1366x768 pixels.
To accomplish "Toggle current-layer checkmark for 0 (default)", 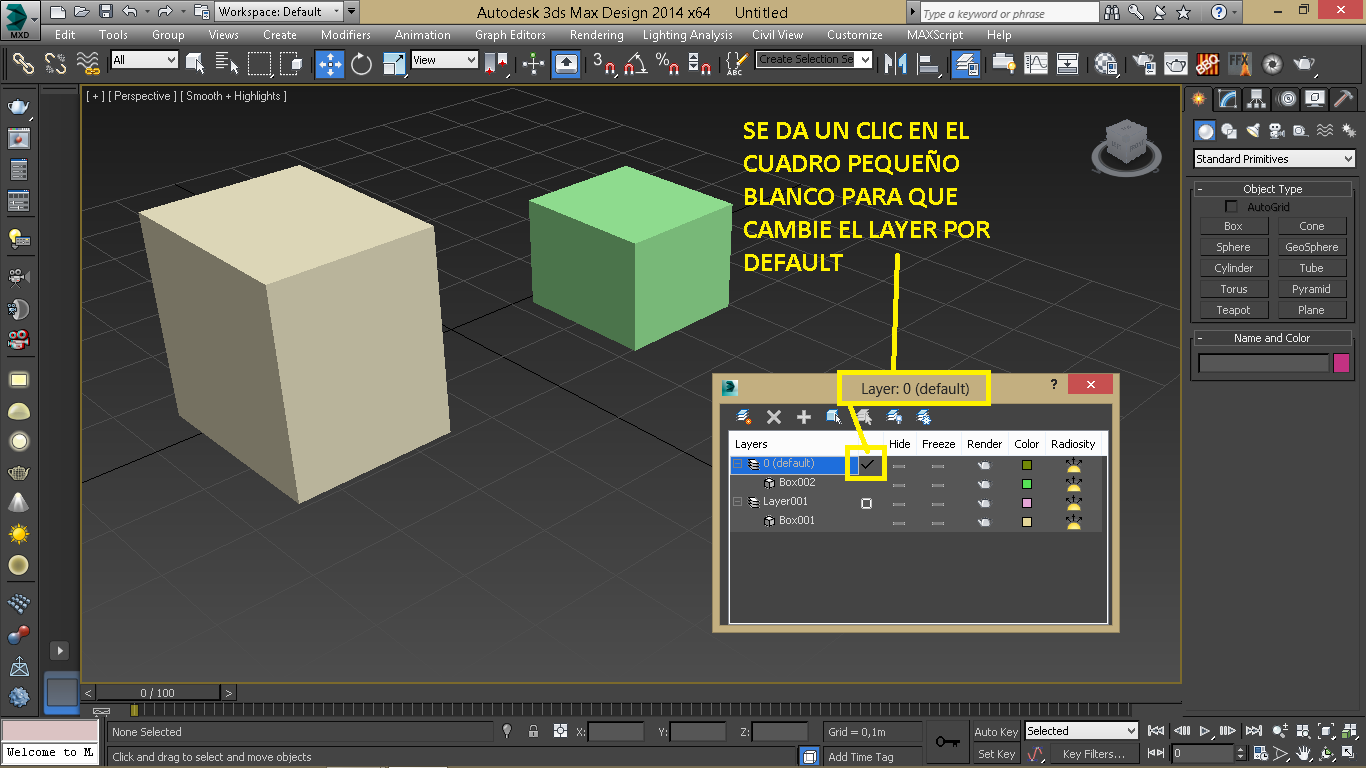I will (867, 464).
